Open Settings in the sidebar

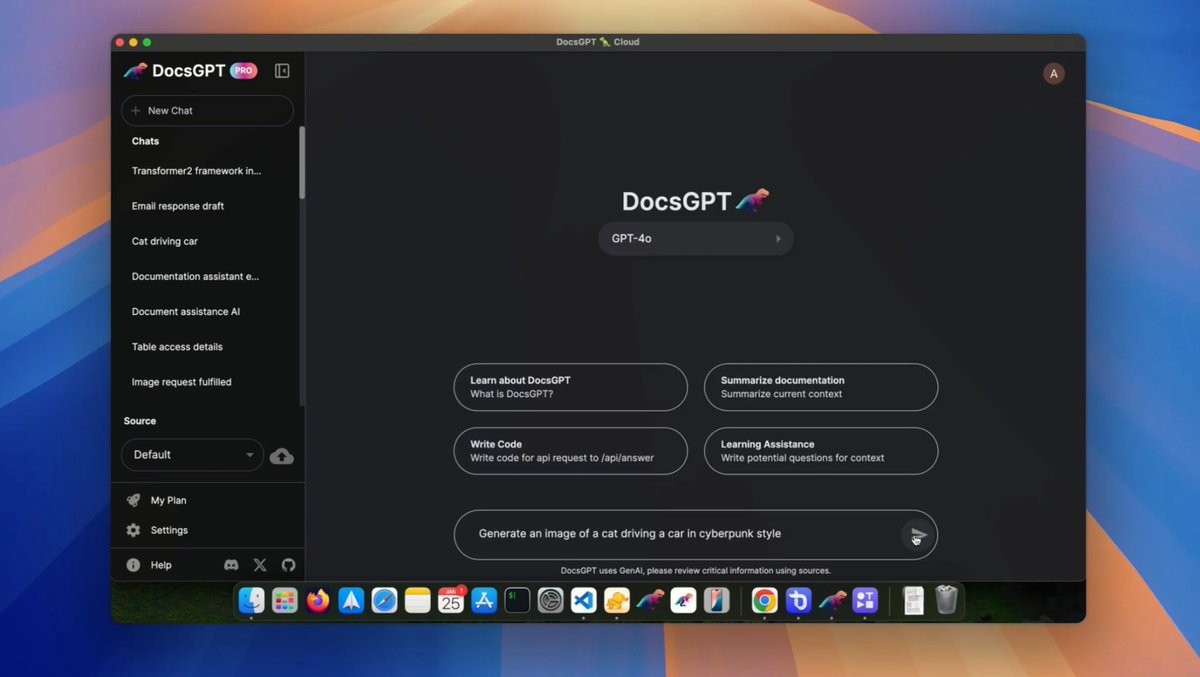point(169,530)
